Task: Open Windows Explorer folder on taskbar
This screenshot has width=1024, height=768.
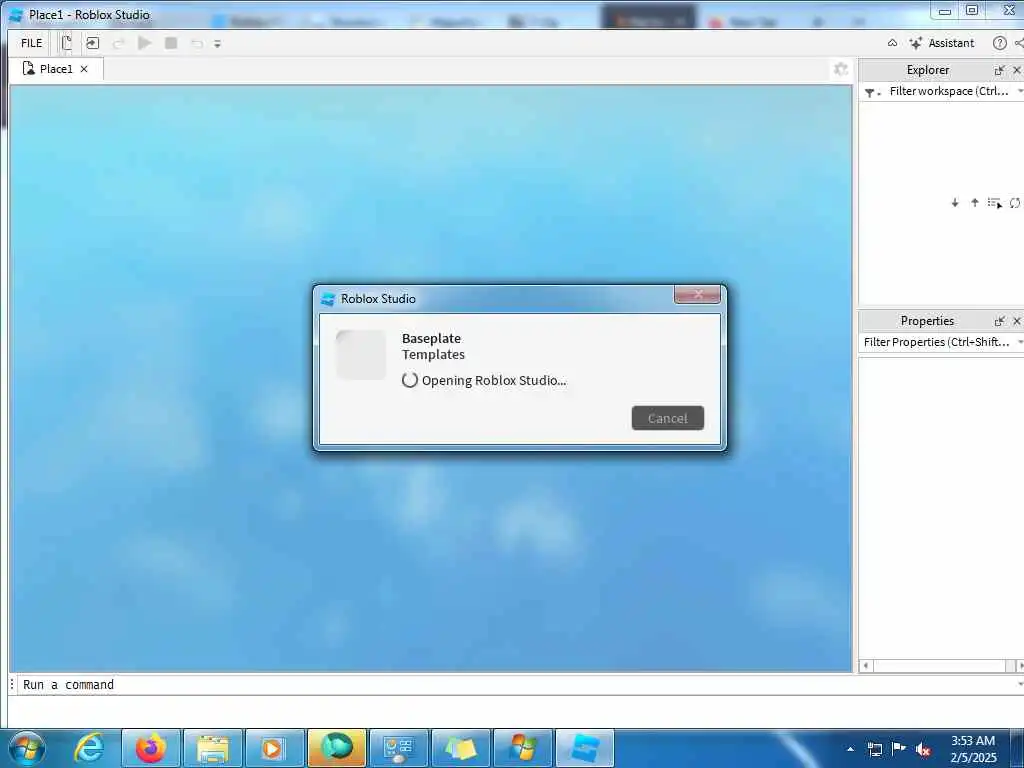Action: click(213, 748)
